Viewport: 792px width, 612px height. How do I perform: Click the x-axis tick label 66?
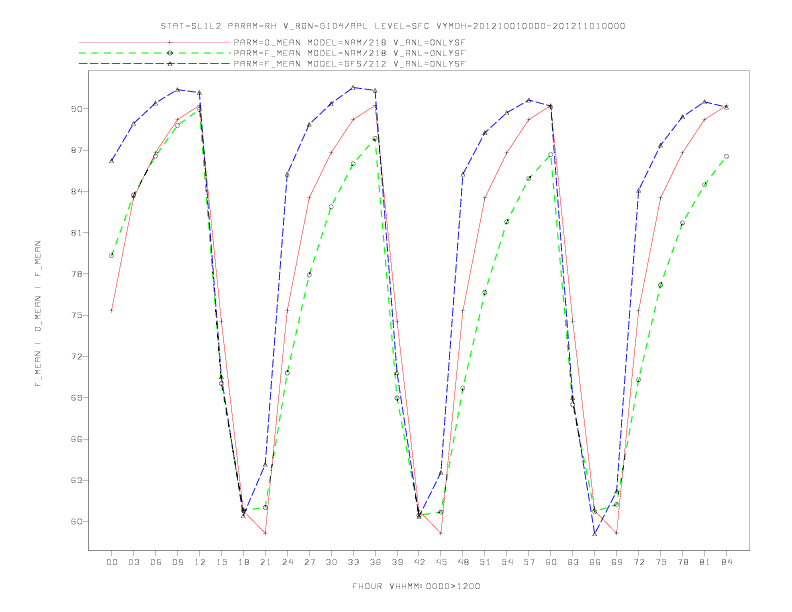[x=595, y=562]
